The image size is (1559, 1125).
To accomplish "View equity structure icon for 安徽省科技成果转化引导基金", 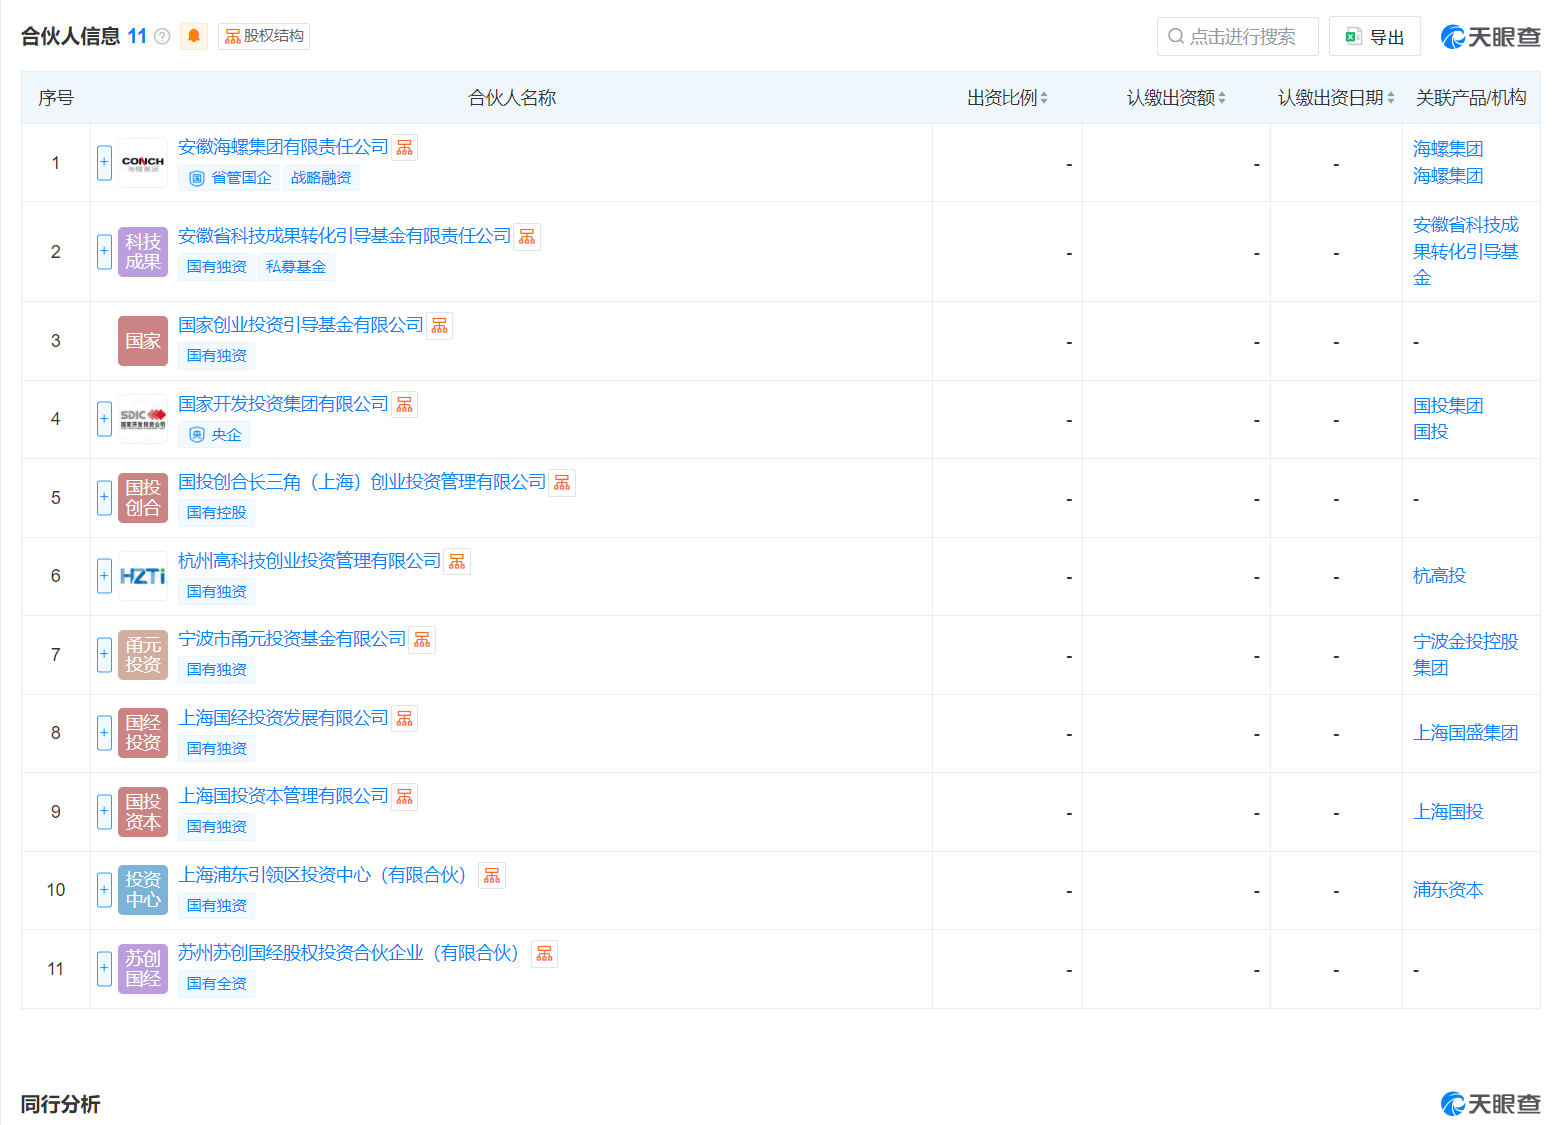I will point(527,237).
